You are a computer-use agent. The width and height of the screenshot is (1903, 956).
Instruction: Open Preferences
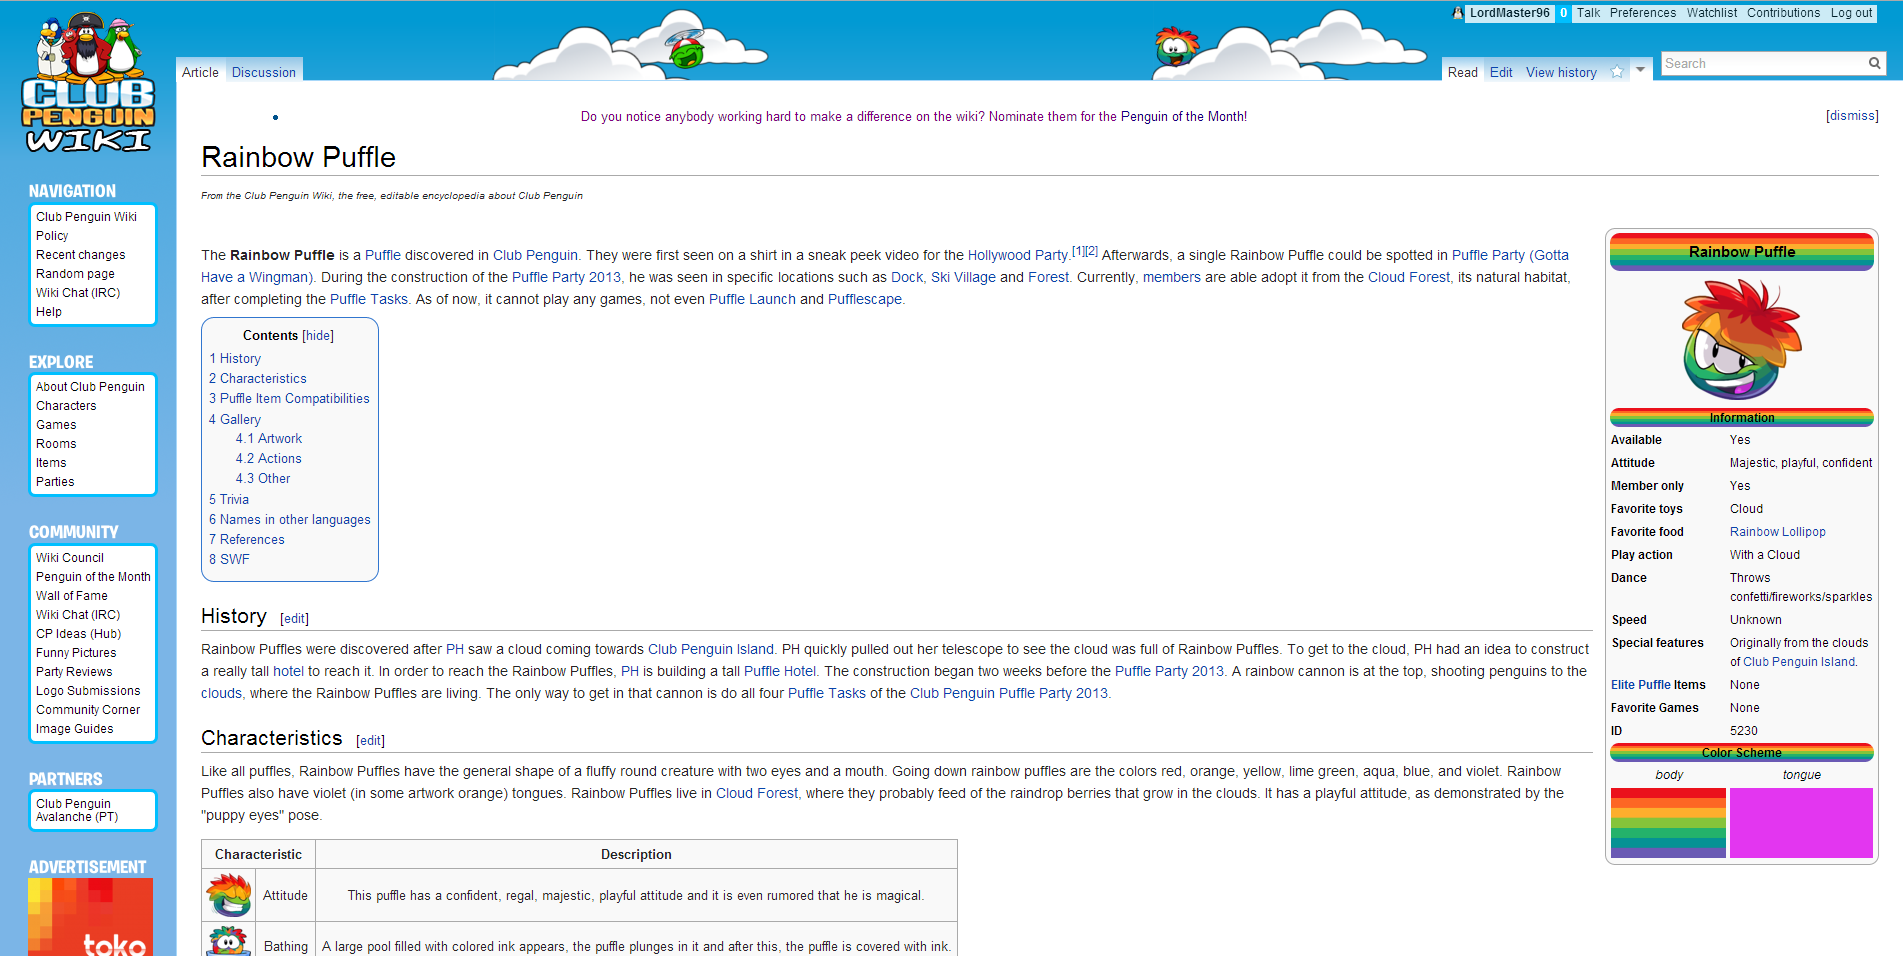pyautogui.click(x=1642, y=13)
